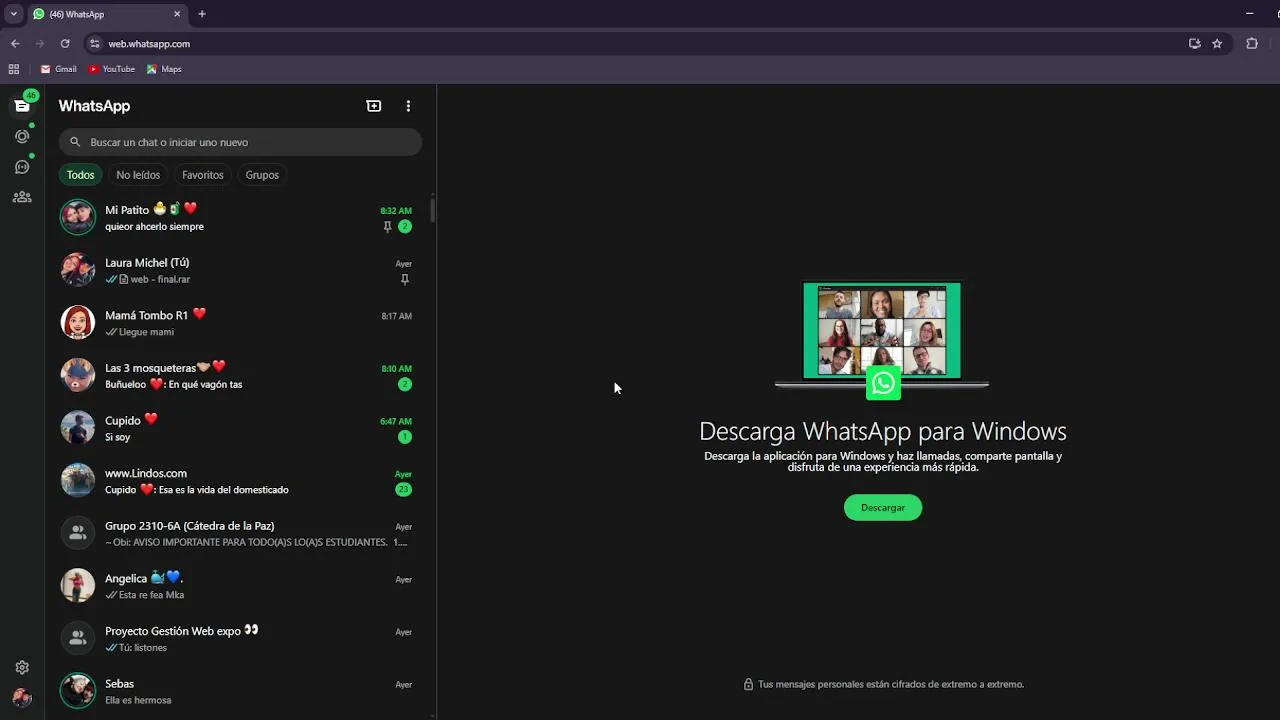The height and width of the screenshot is (720, 1280).
Task: Open the browser extensions puzzle icon
Action: [x=1252, y=44]
